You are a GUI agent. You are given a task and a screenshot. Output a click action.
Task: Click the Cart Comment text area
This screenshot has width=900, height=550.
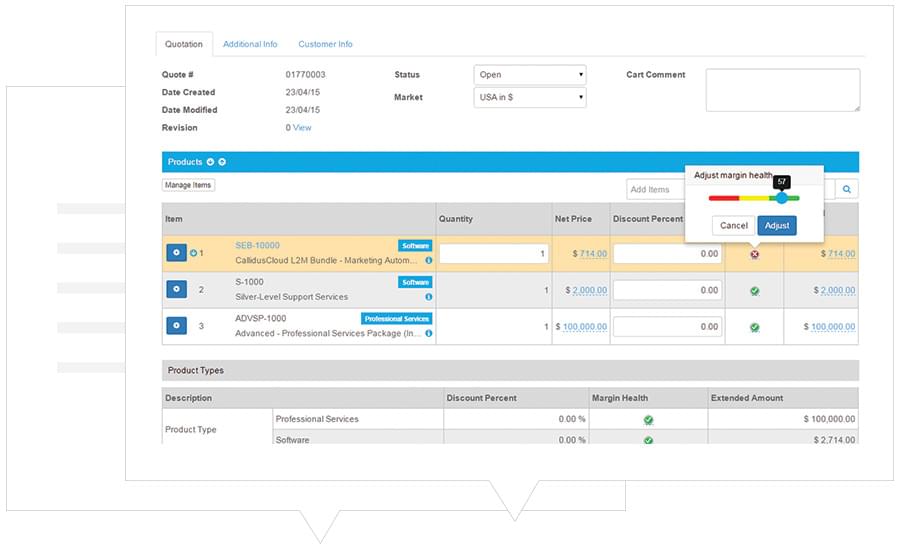[x=783, y=90]
